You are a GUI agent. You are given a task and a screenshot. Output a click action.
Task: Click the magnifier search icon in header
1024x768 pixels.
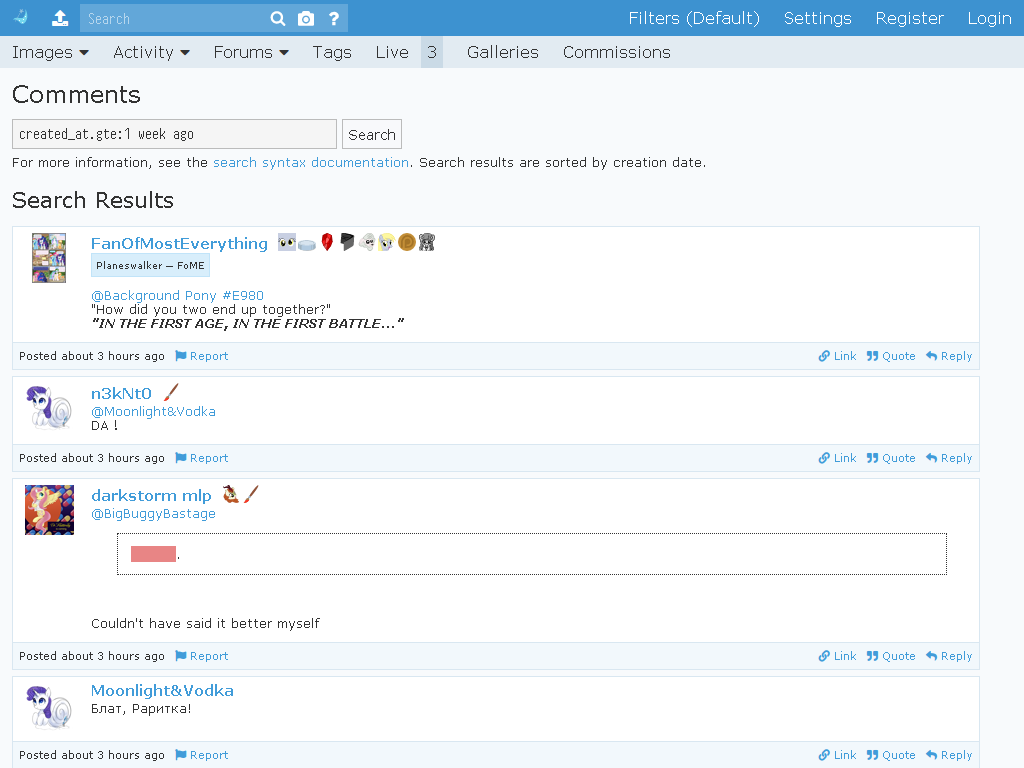(278, 19)
